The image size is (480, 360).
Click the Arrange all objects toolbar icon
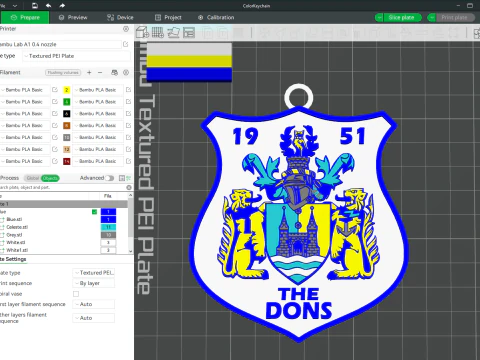[x=189, y=33]
